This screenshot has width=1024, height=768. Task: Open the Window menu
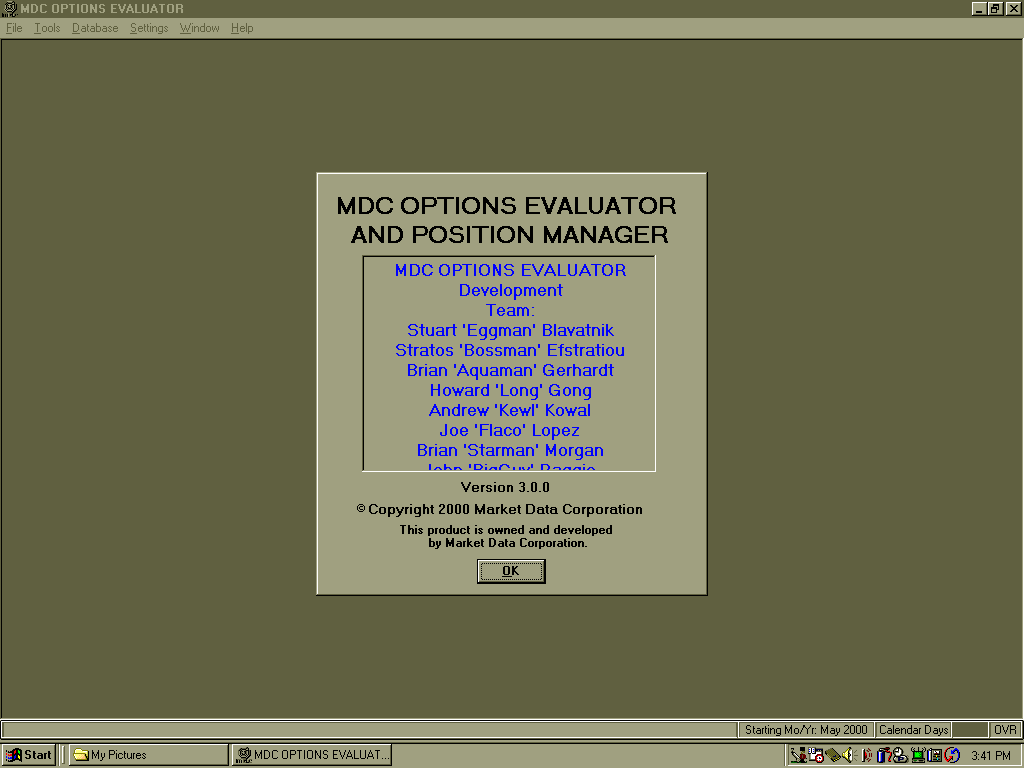[199, 28]
